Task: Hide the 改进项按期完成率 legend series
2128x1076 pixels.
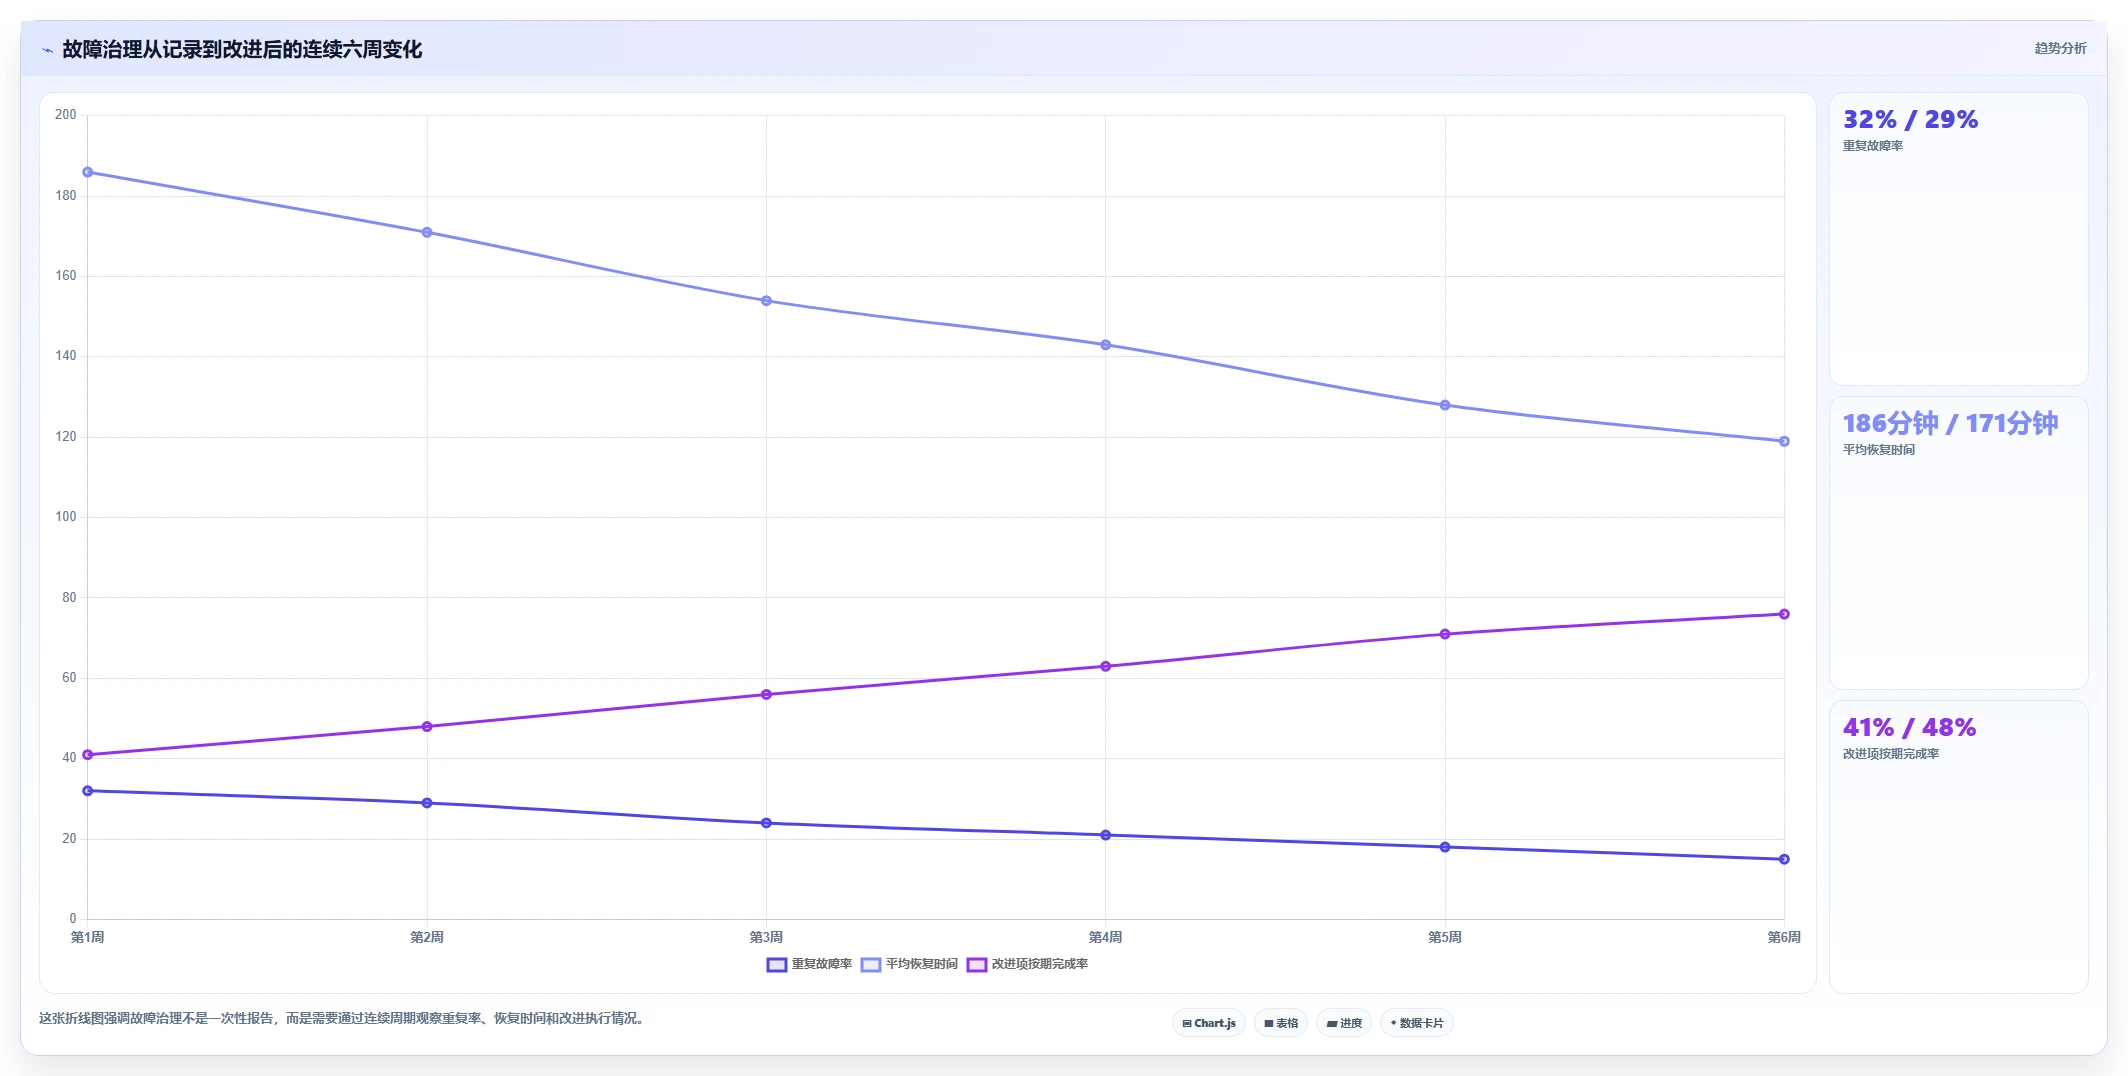Action: [x=1027, y=964]
